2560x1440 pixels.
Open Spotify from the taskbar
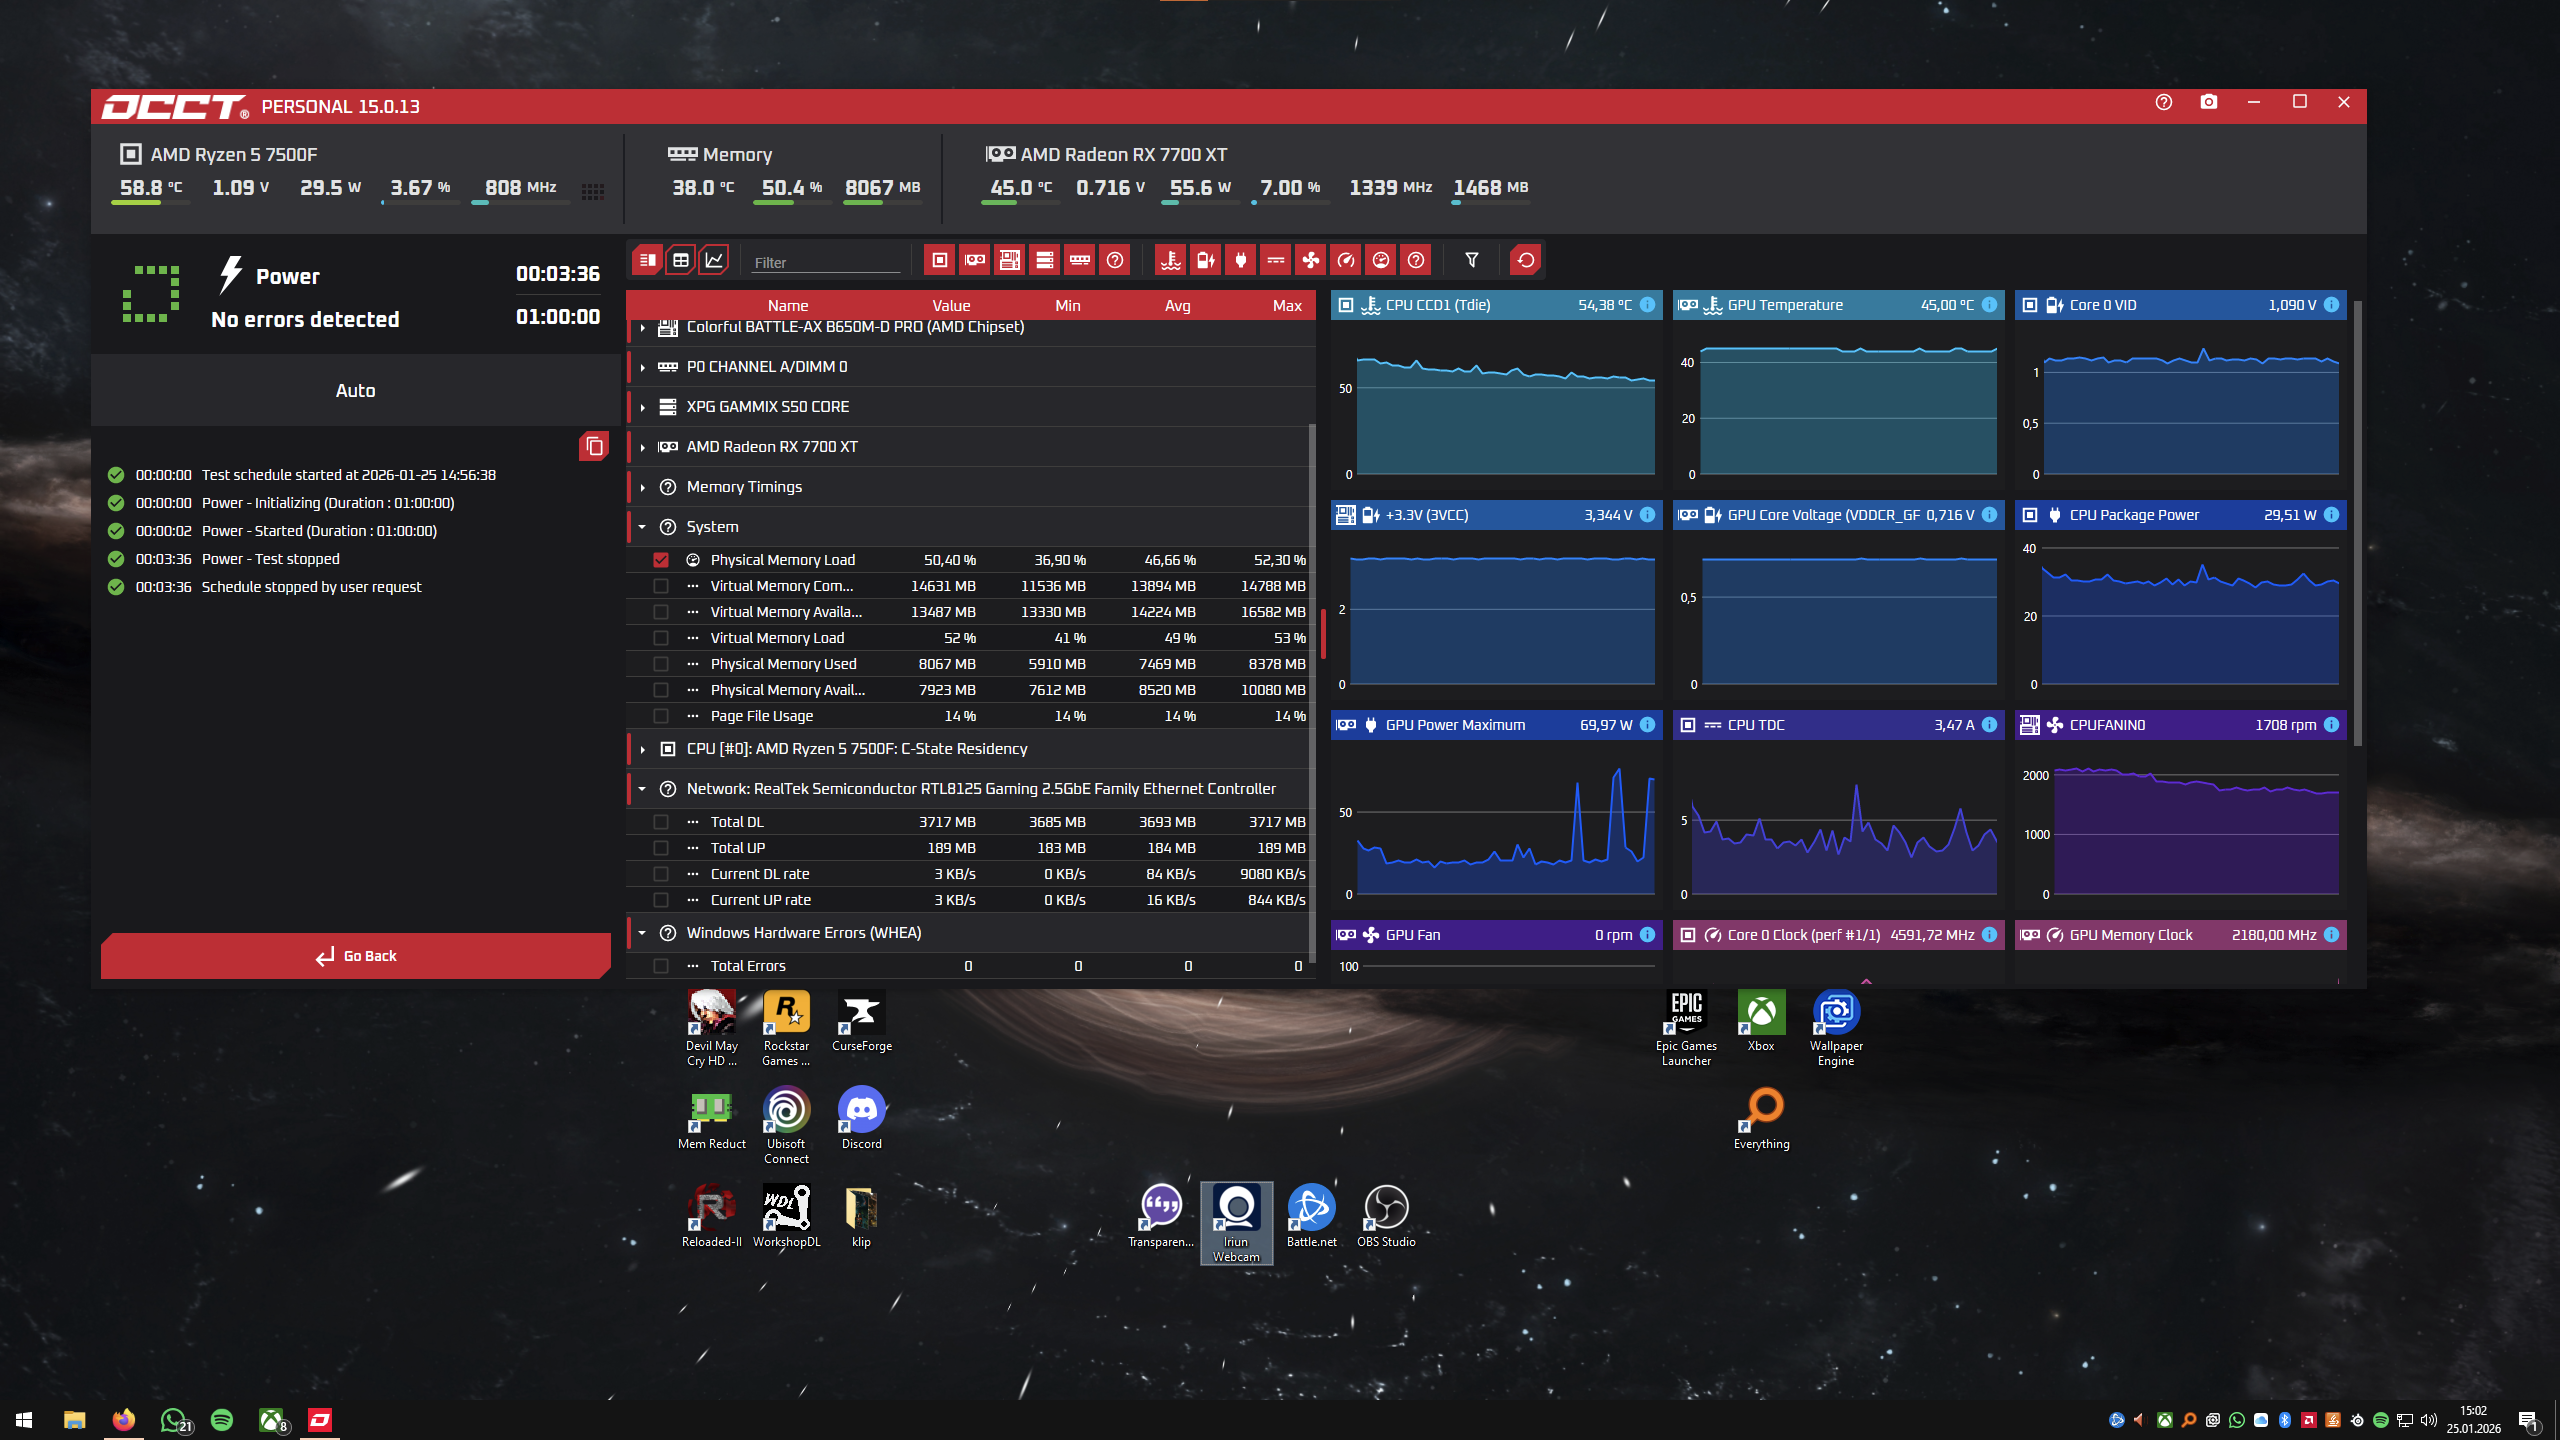(x=222, y=1420)
